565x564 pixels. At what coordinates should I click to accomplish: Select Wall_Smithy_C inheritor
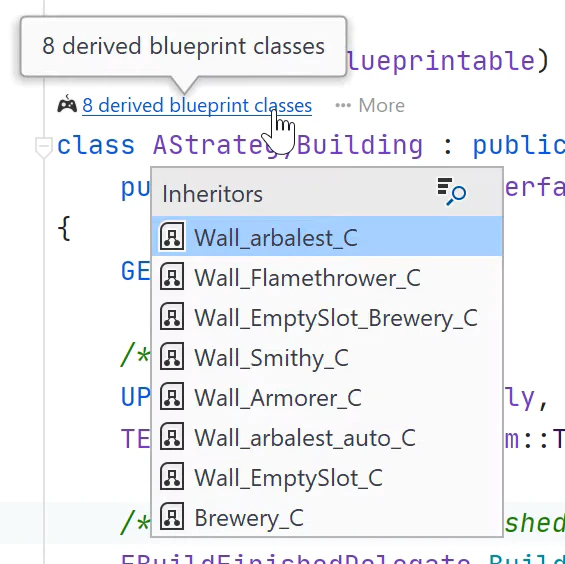tap(327, 357)
